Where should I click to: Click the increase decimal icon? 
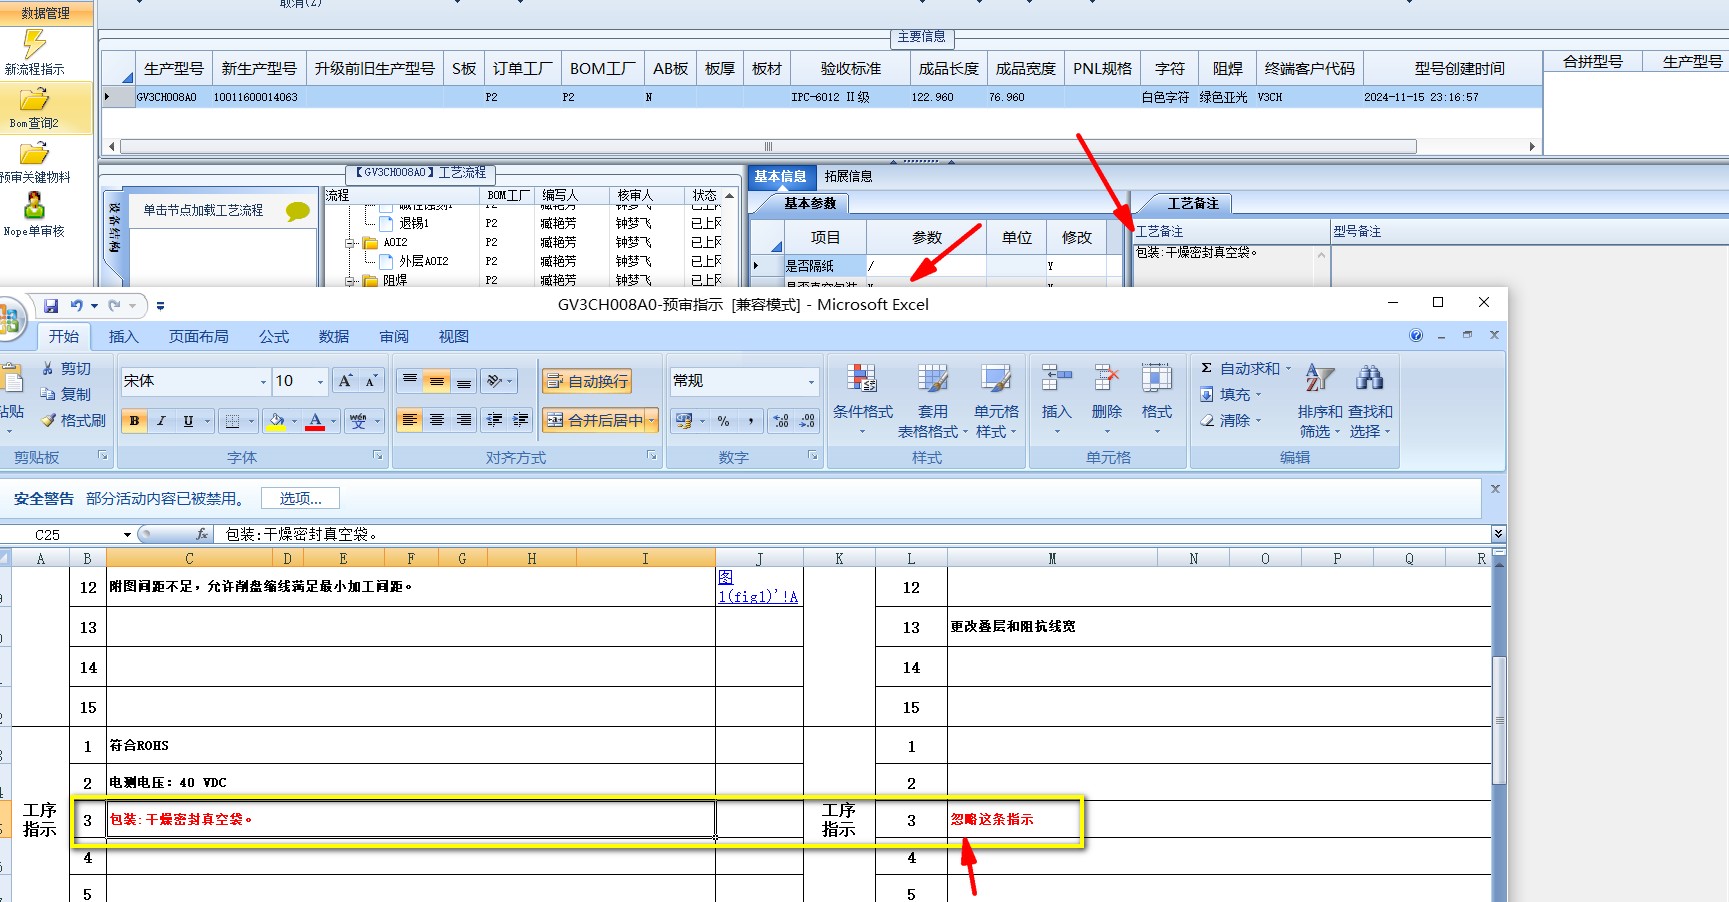click(x=781, y=421)
